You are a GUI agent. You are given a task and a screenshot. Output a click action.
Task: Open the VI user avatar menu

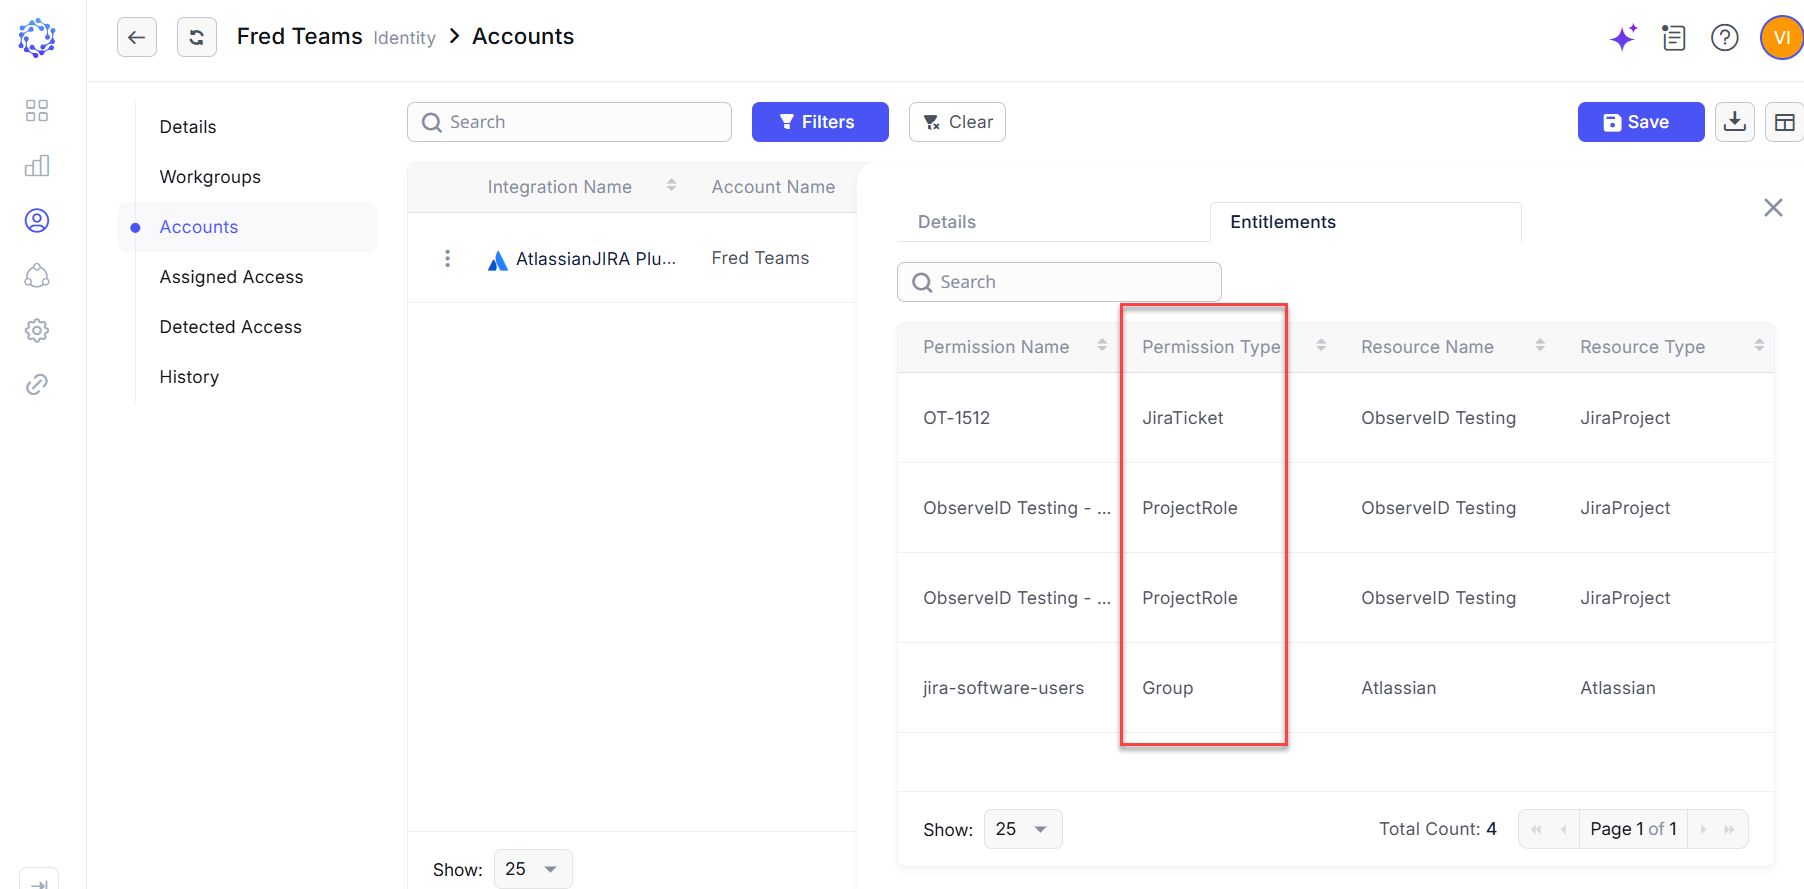(1781, 38)
